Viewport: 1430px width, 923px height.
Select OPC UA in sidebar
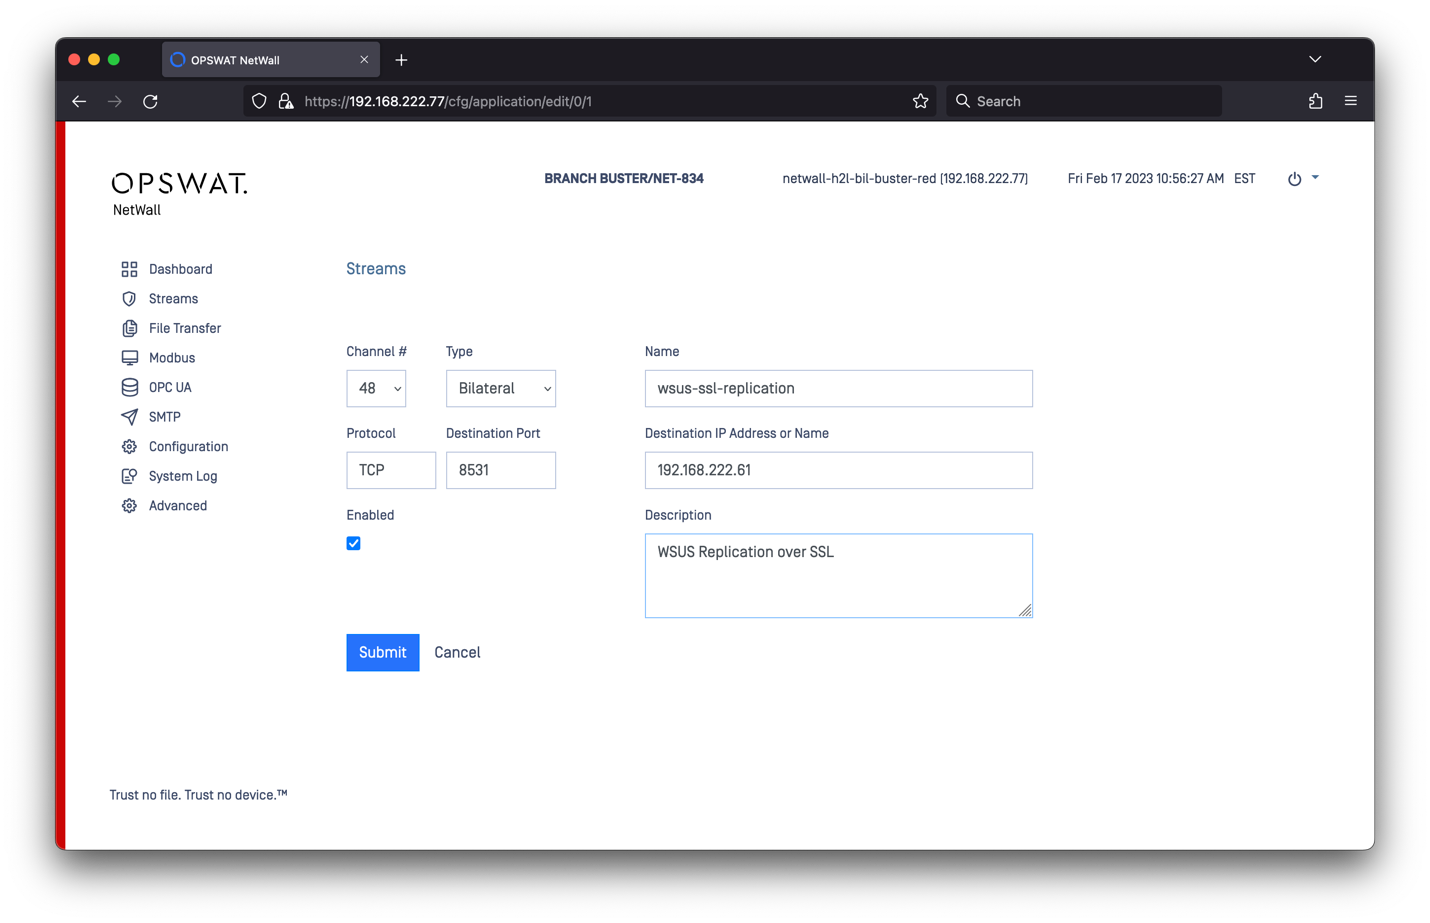point(170,387)
